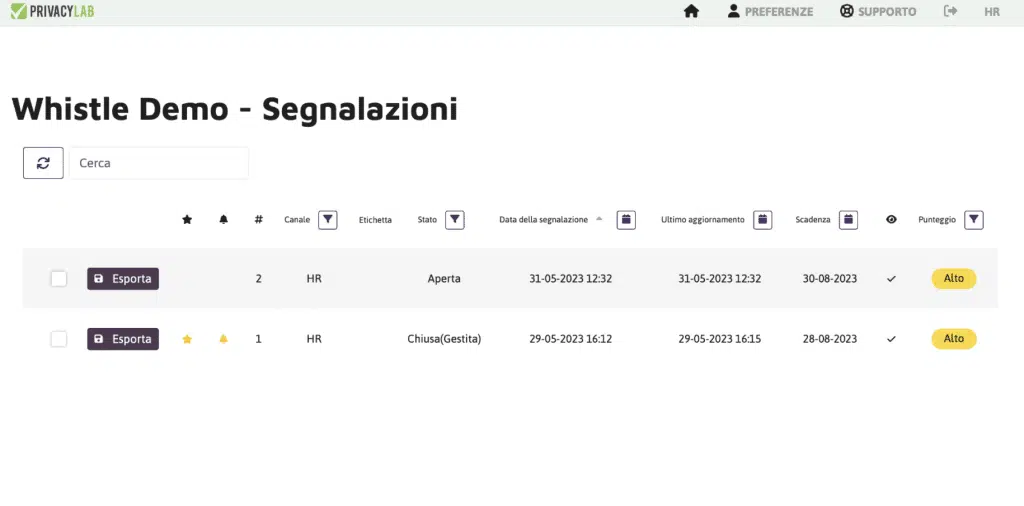The height and width of the screenshot is (506, 1024).
Task: Open the Supporto menu
Action: point(878,12)
